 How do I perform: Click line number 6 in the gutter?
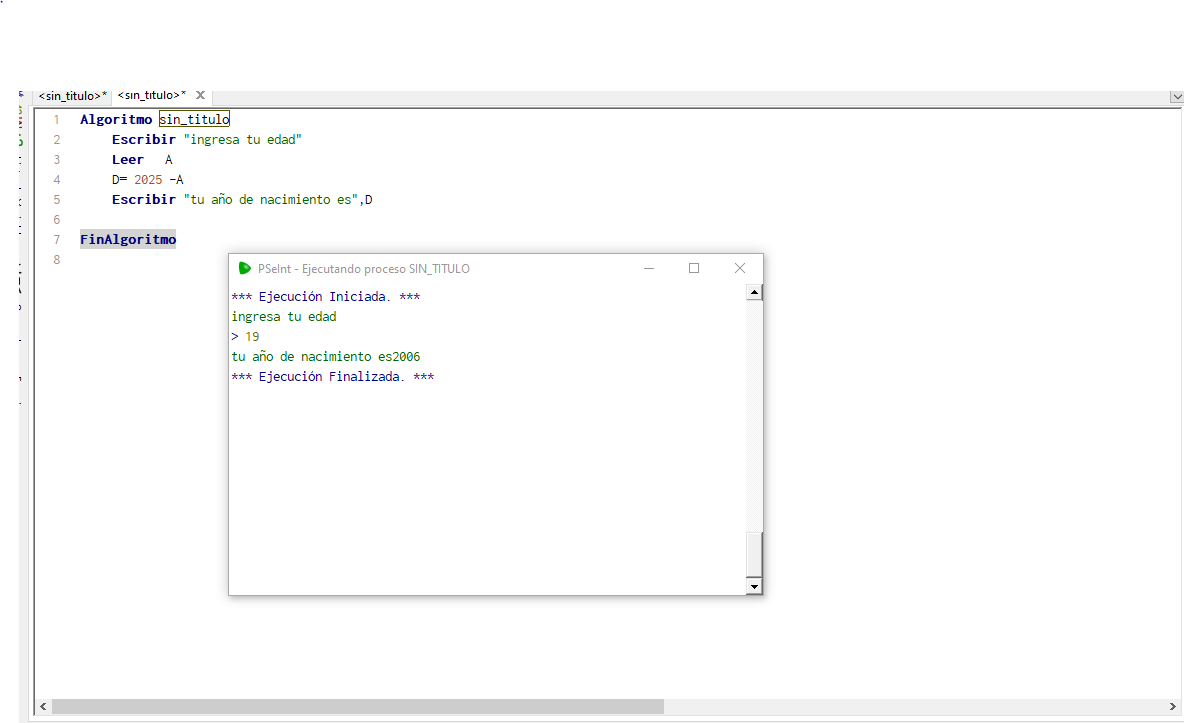coord(57,220)
